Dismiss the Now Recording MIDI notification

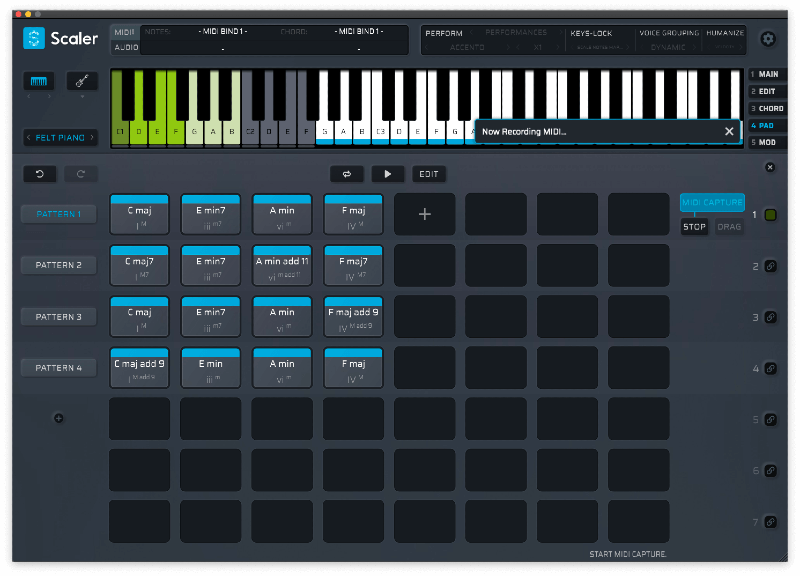coord(729,131)
